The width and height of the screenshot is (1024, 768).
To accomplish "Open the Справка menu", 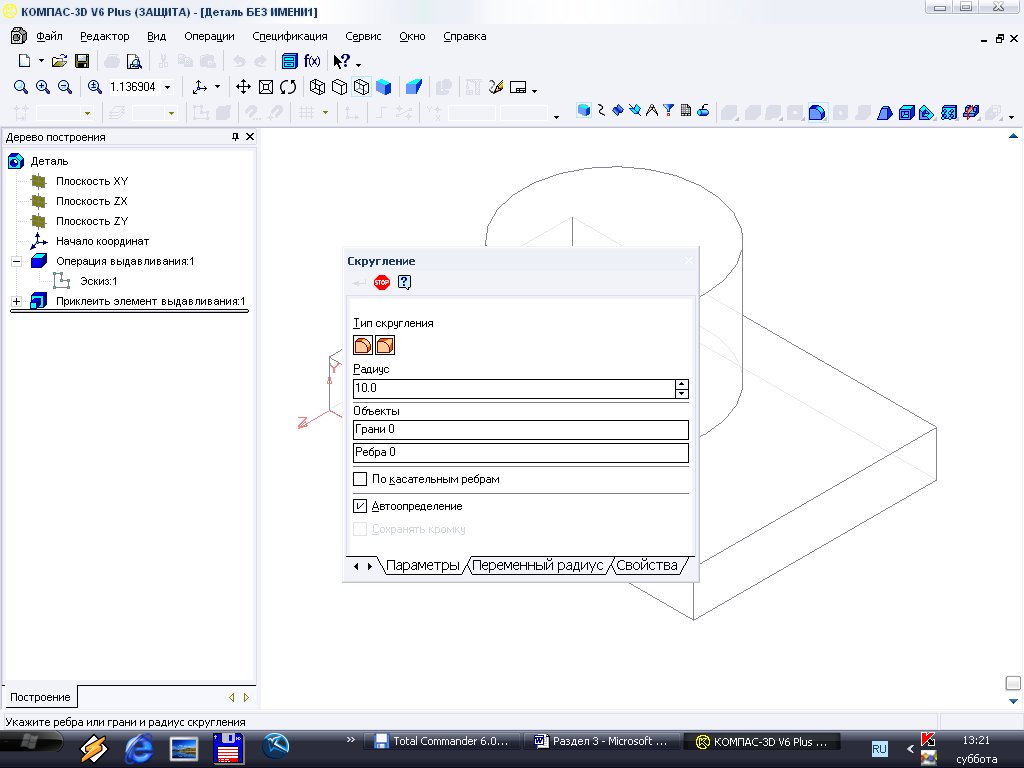I will (x=464, y=37).
